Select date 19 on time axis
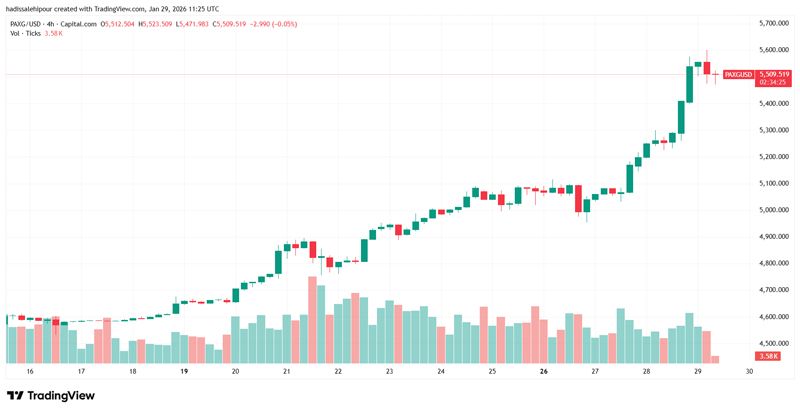The width and height of the screenshot is (800, 412). point(184,372)
